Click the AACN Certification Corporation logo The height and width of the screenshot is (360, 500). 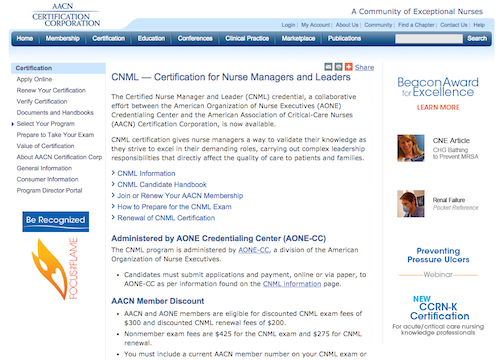(x=66, y=15)
